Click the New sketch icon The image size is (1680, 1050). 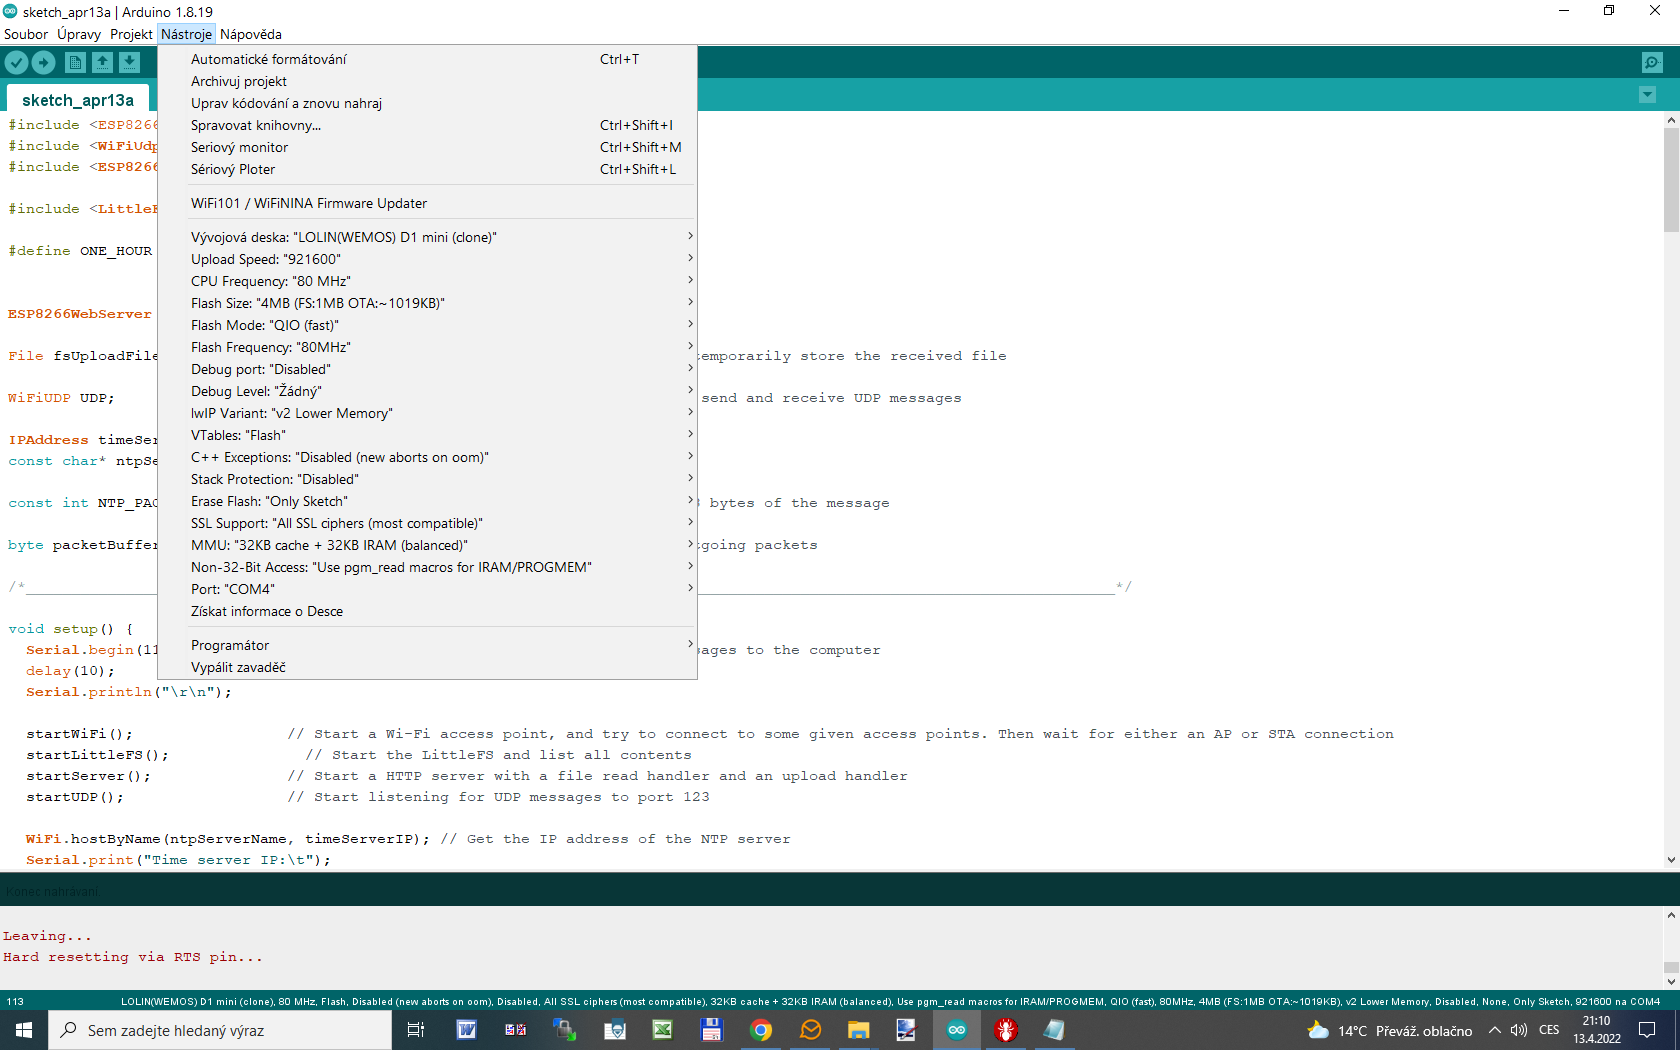[75, 62]
